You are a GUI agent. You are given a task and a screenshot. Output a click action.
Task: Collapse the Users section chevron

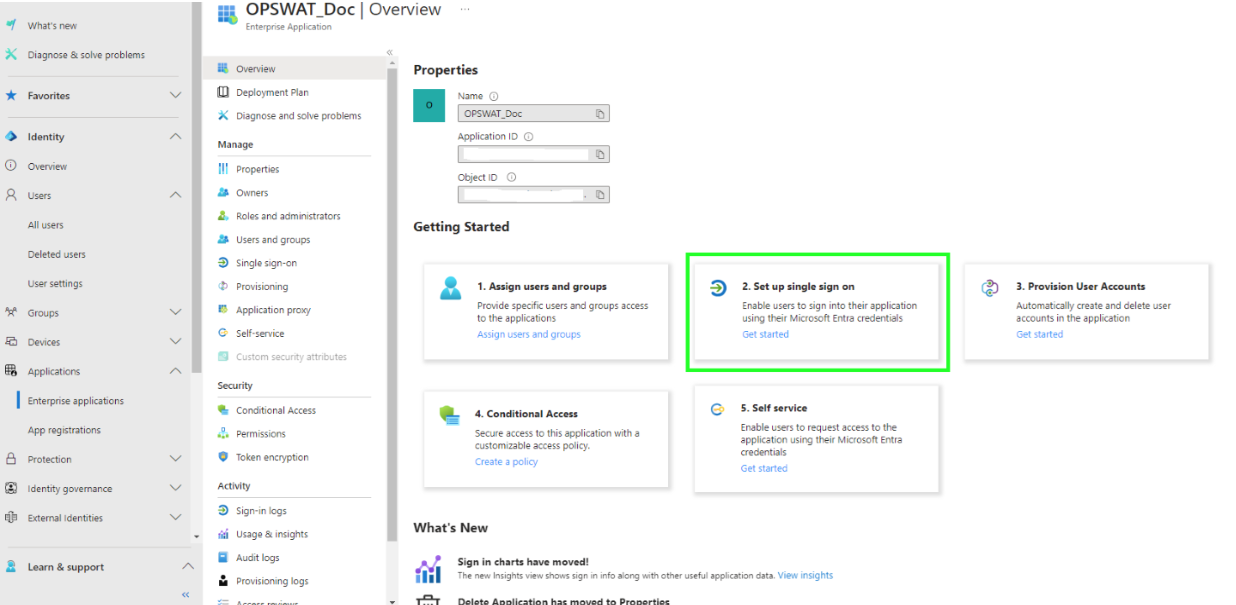[176, 195]
